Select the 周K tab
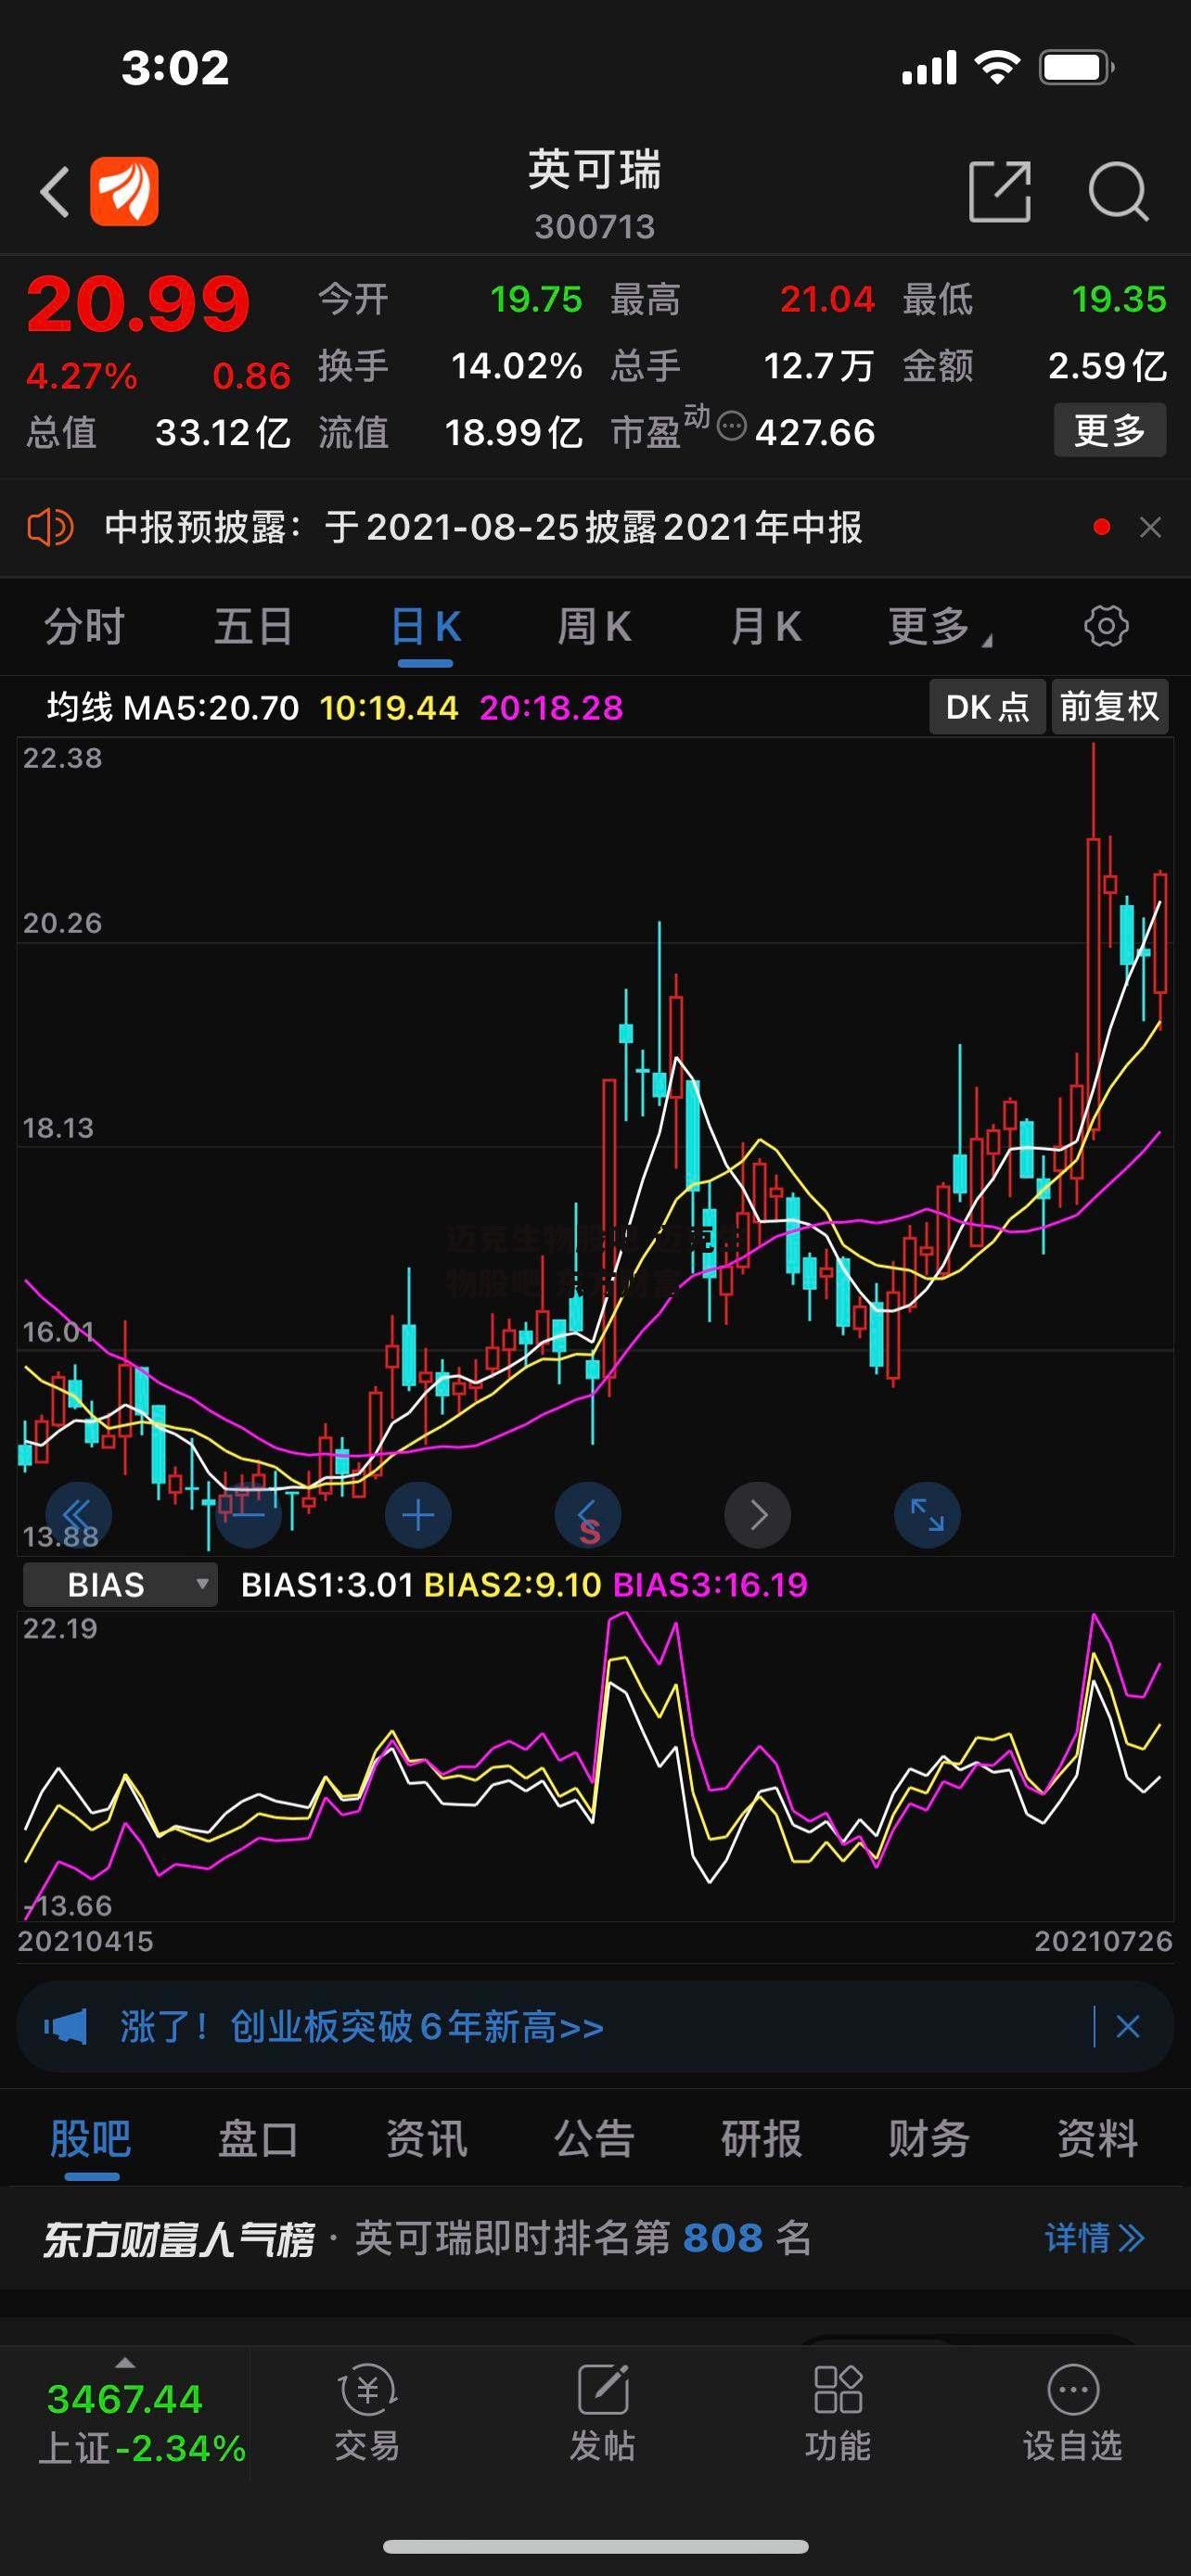This screenshot has height=2576, width=1191. [x=594, y=627]
